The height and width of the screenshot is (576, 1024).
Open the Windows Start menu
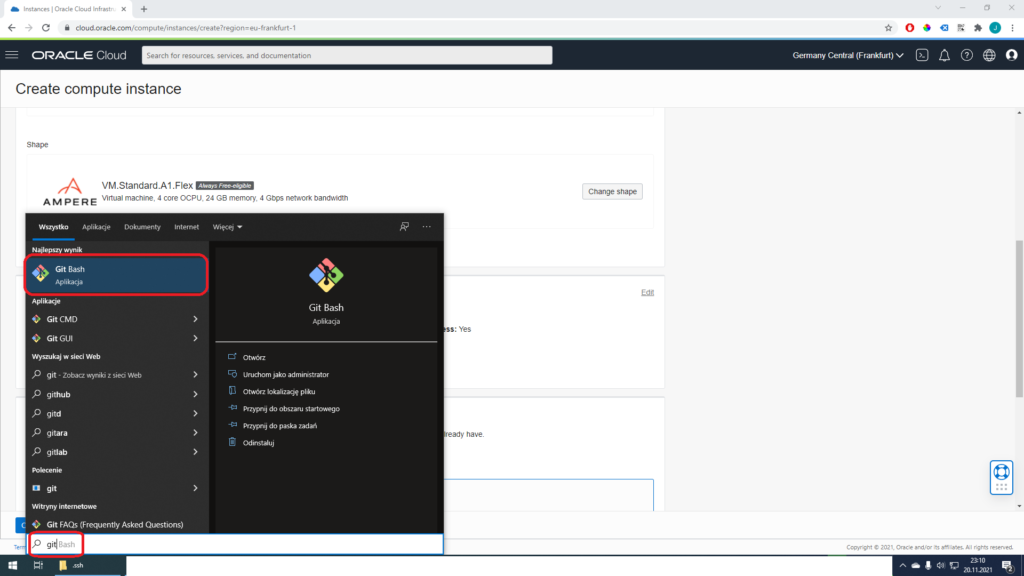click(12, 566)
